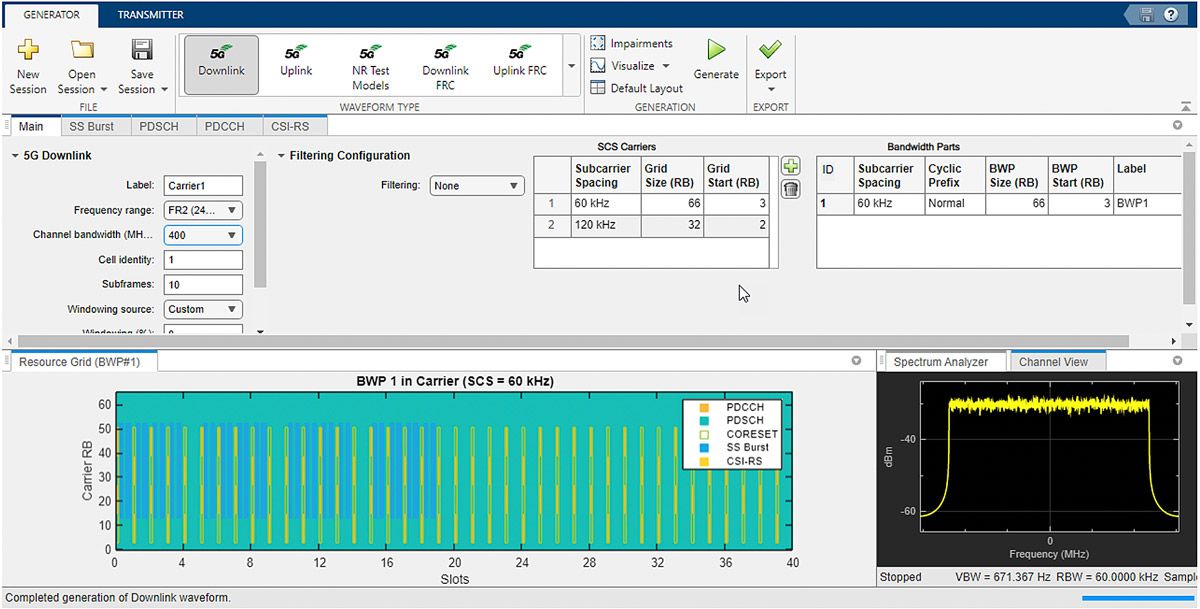Select the 5G Uplink waveform type
Viewport: 1200px width, 609px height.
(295, 62)
